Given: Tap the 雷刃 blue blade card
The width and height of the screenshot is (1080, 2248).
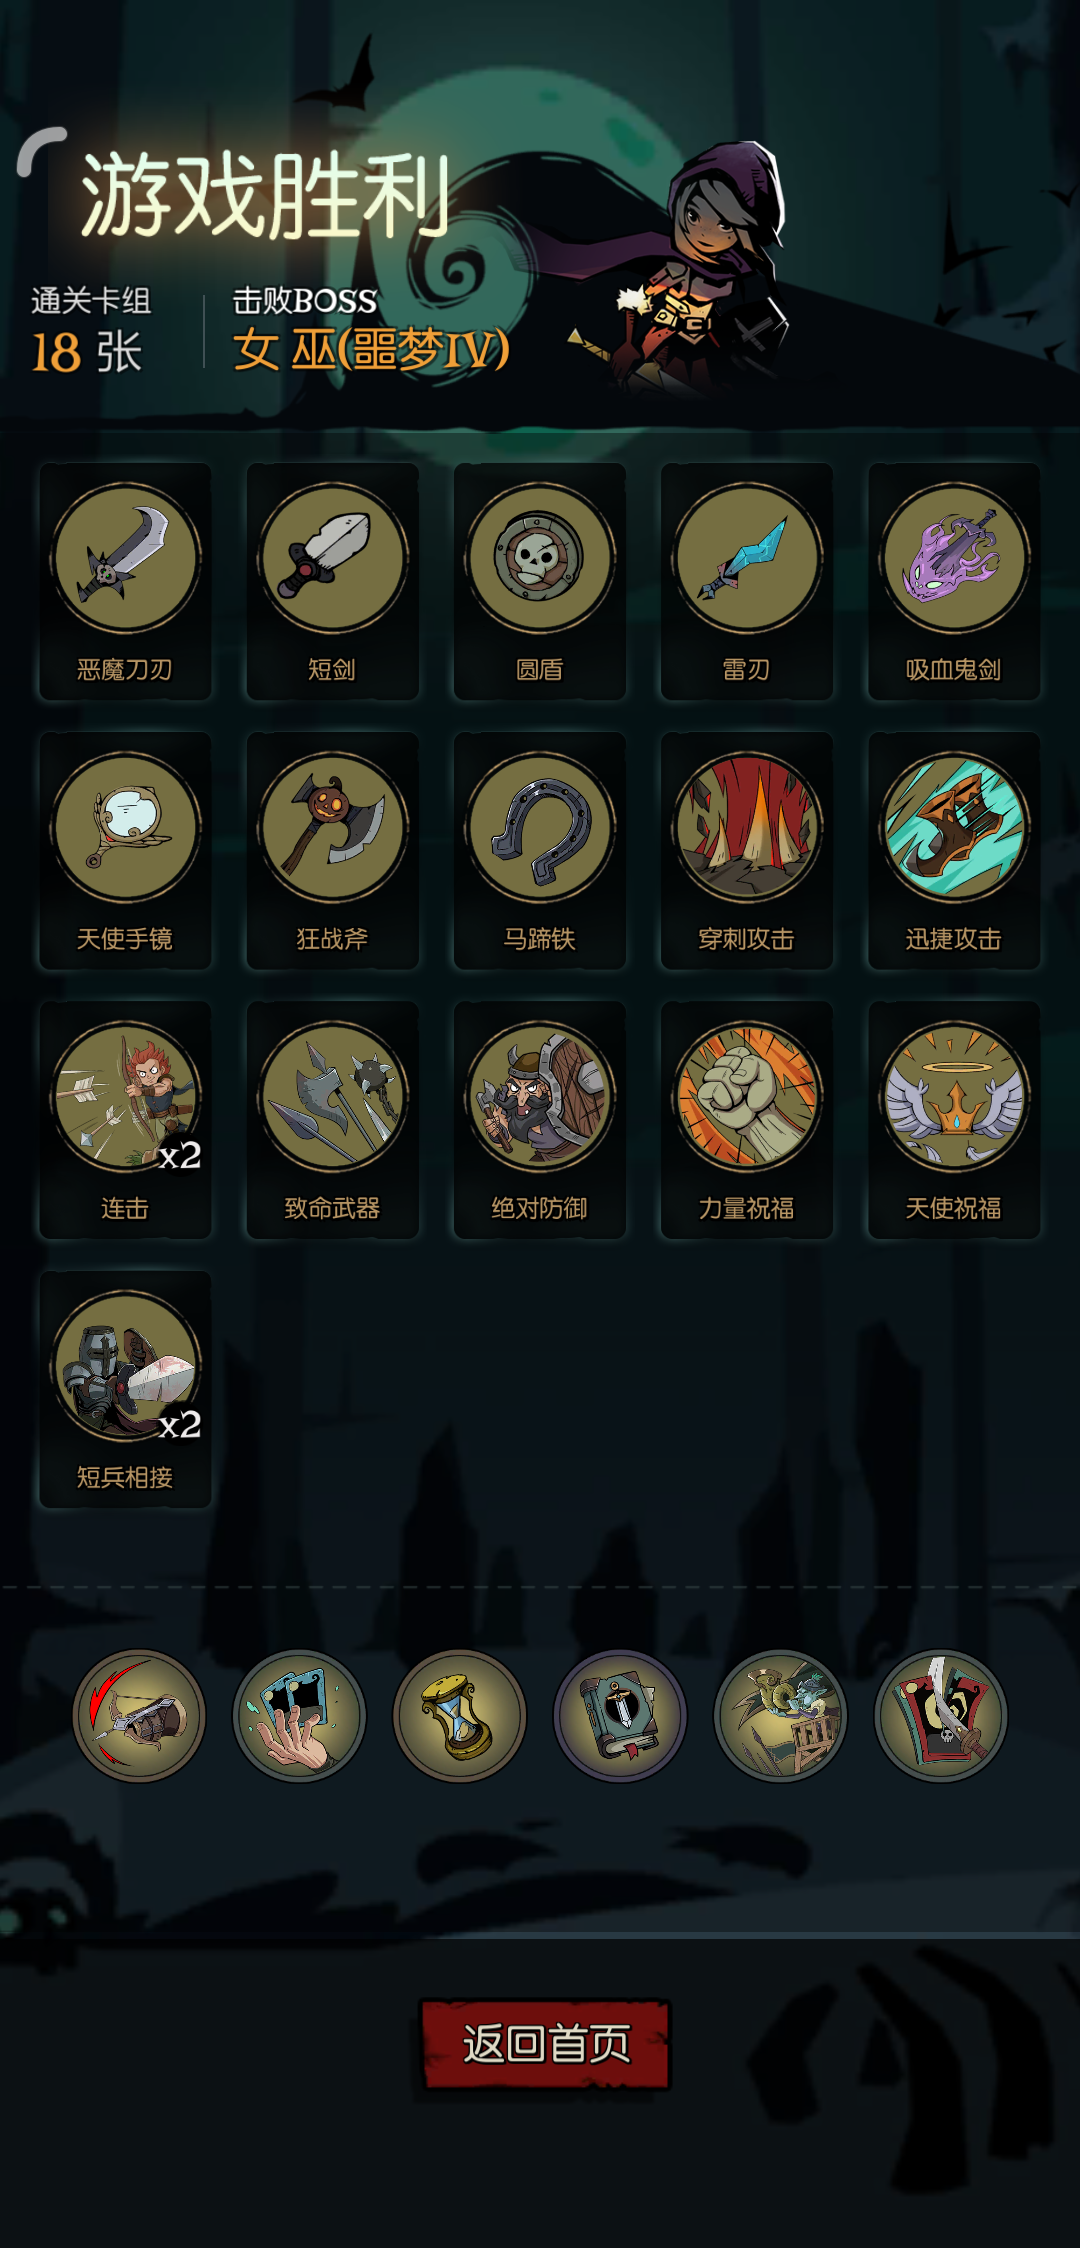Looking at the screenshot, I should coord(747,581).
